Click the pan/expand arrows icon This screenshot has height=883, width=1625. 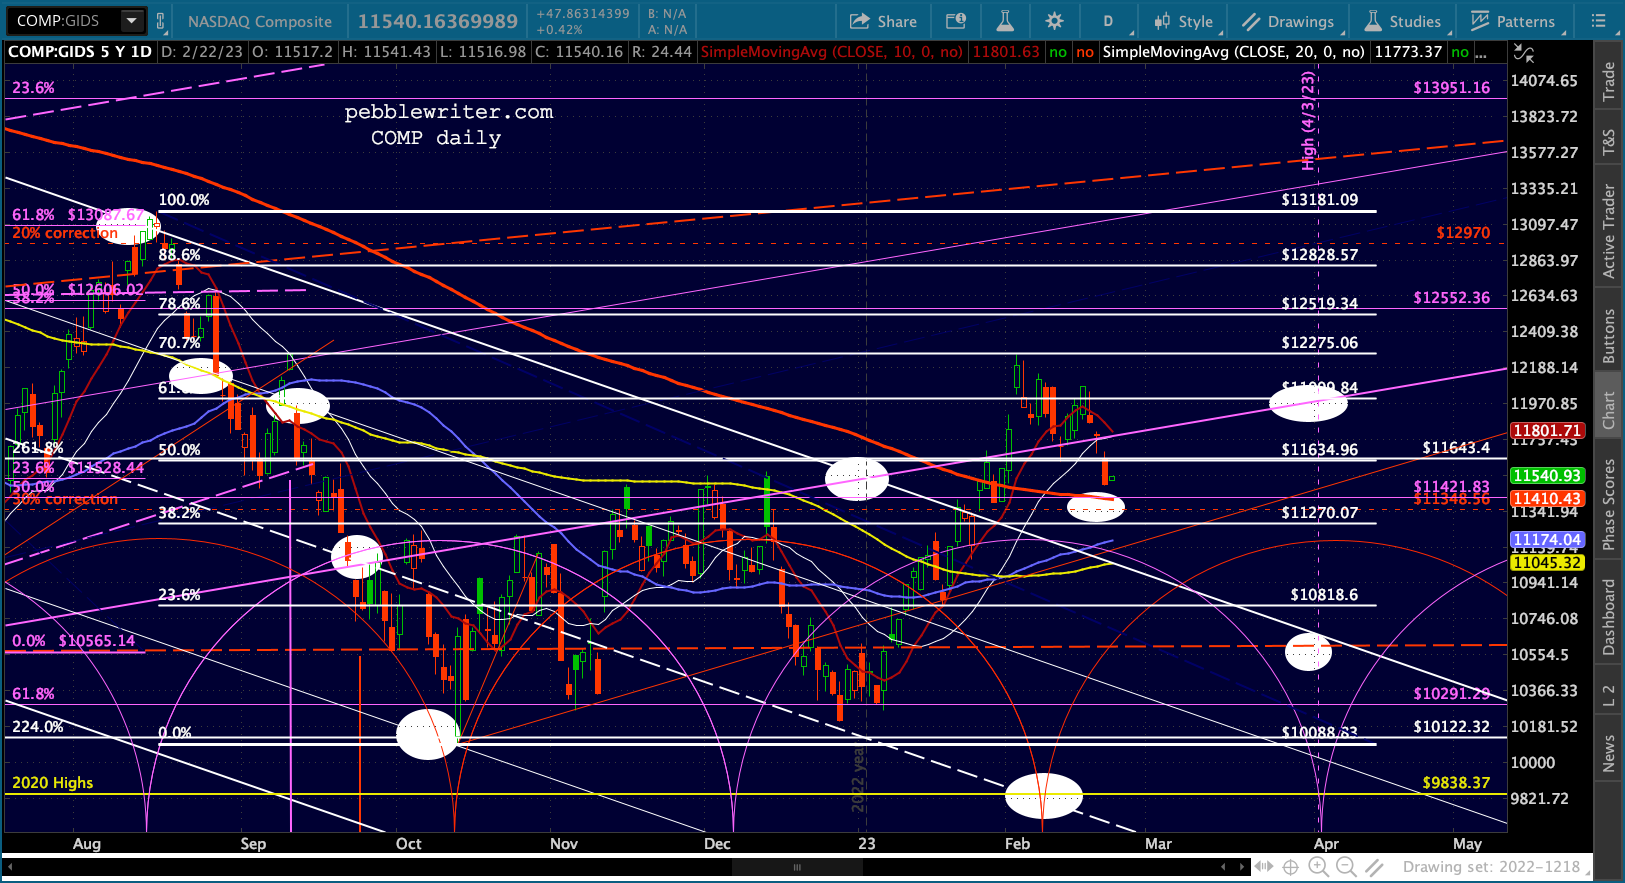point(1264,867)
